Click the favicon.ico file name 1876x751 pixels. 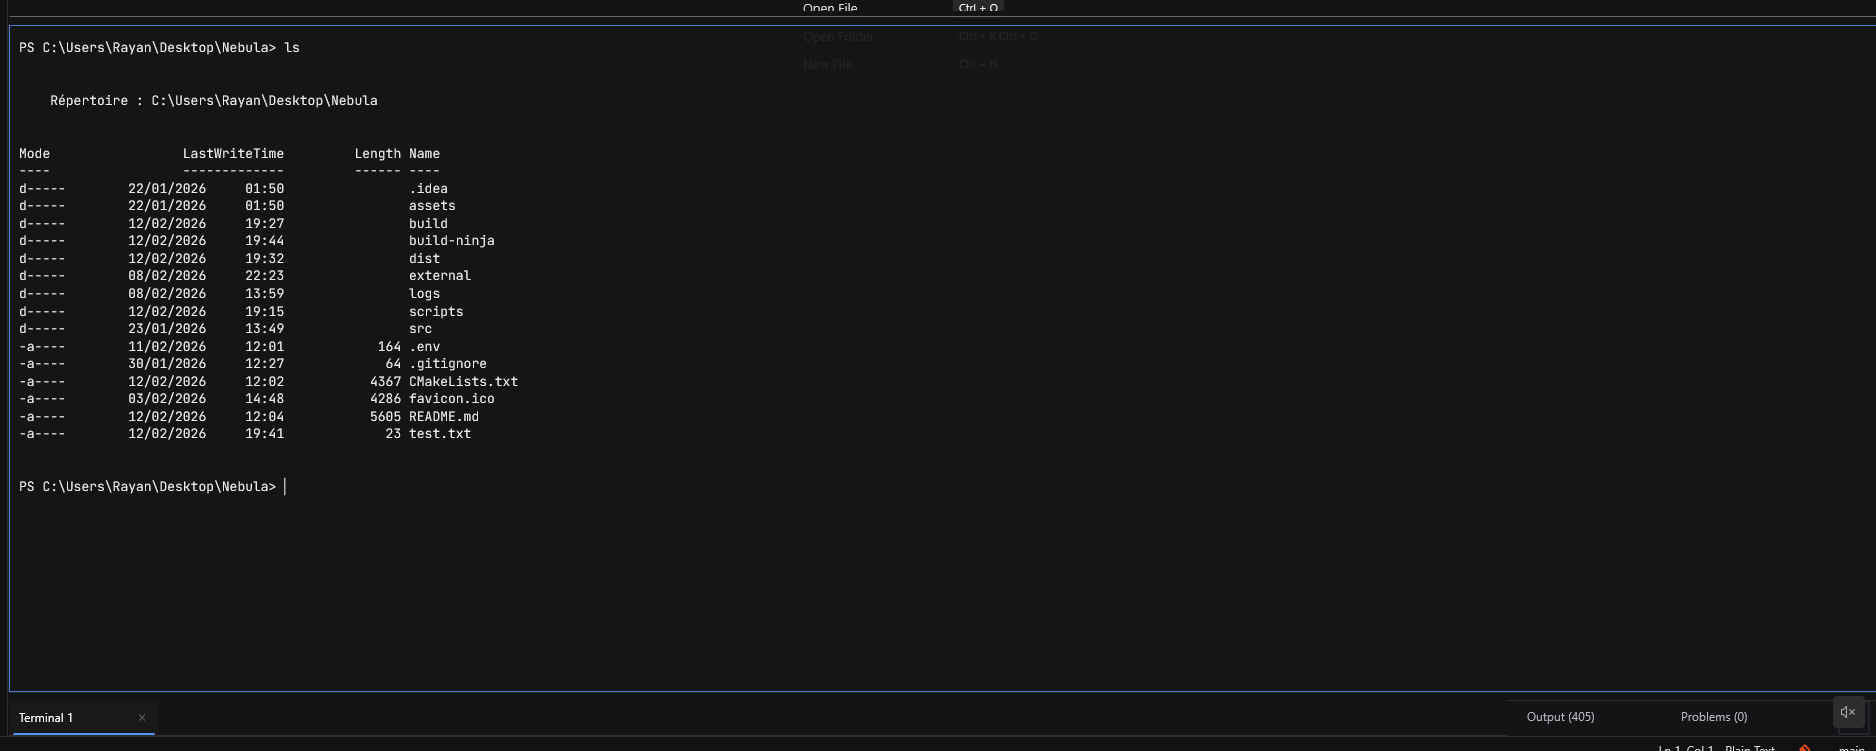[452, 399]
